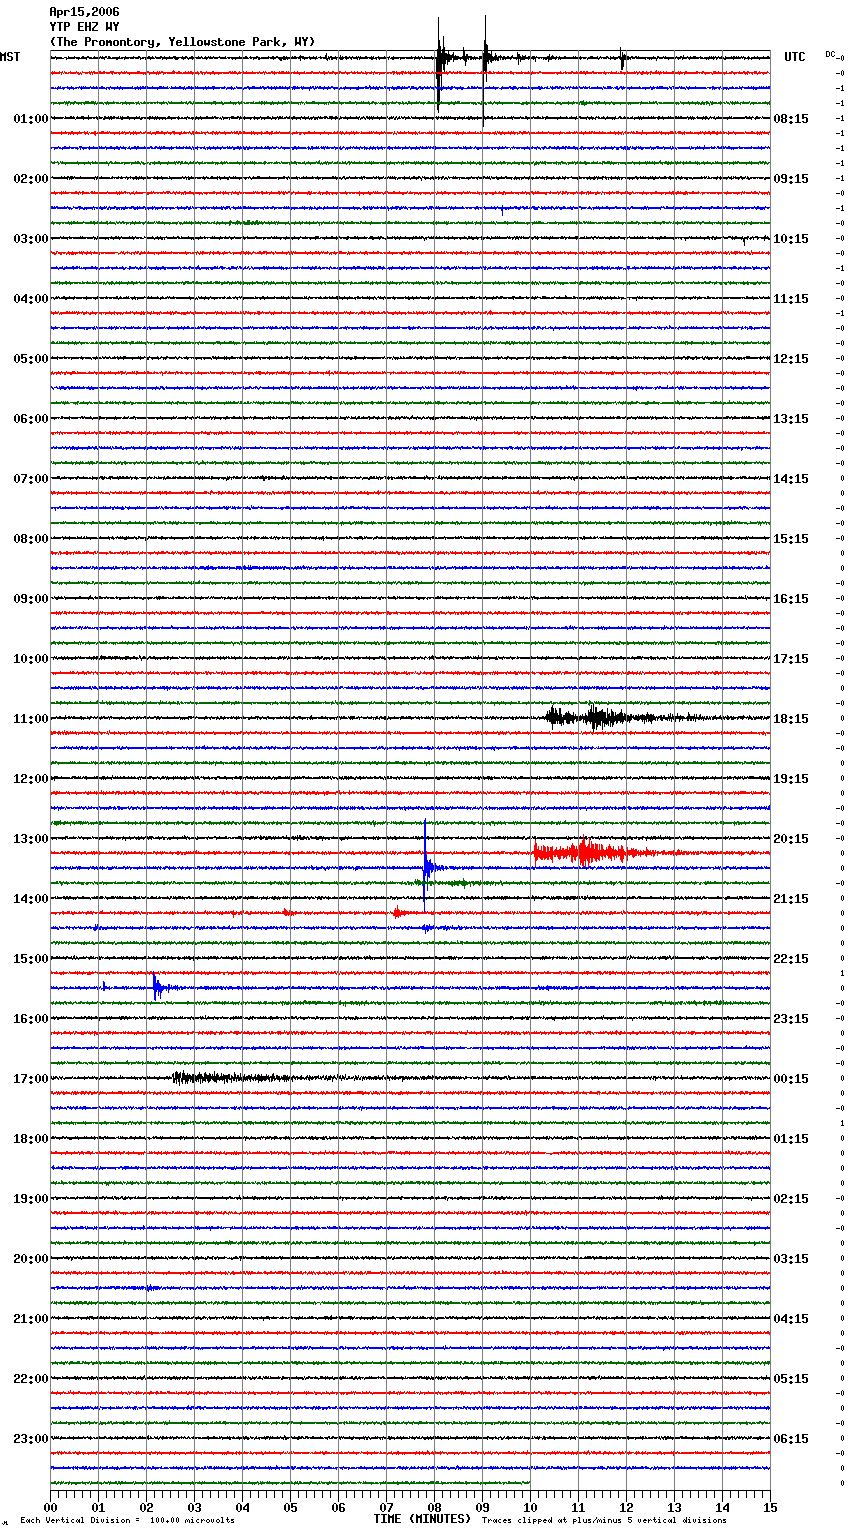The width and height of the screenshot is (850, 1534).
Task: Click the UTC time zone label
Action: pos(794,57)
